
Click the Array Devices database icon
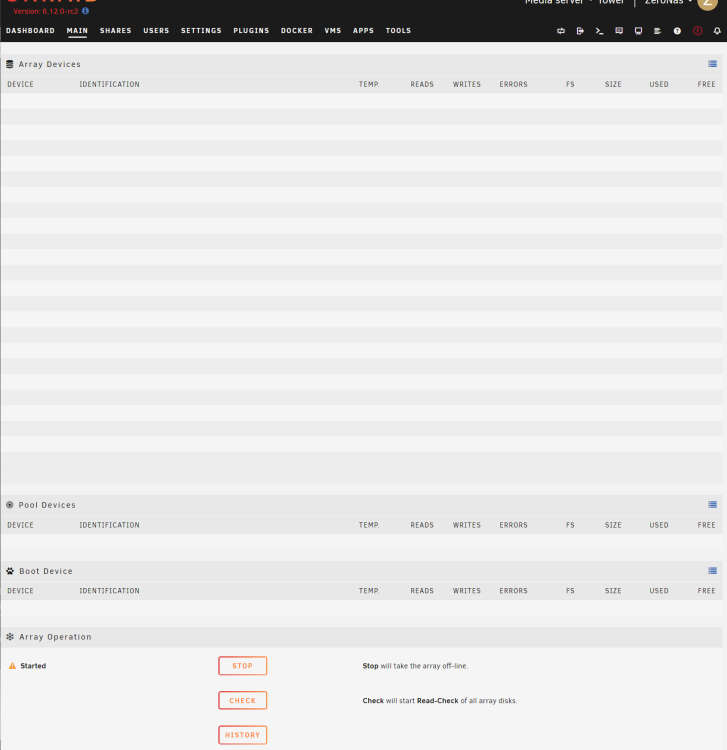click(x=10, y=64)
